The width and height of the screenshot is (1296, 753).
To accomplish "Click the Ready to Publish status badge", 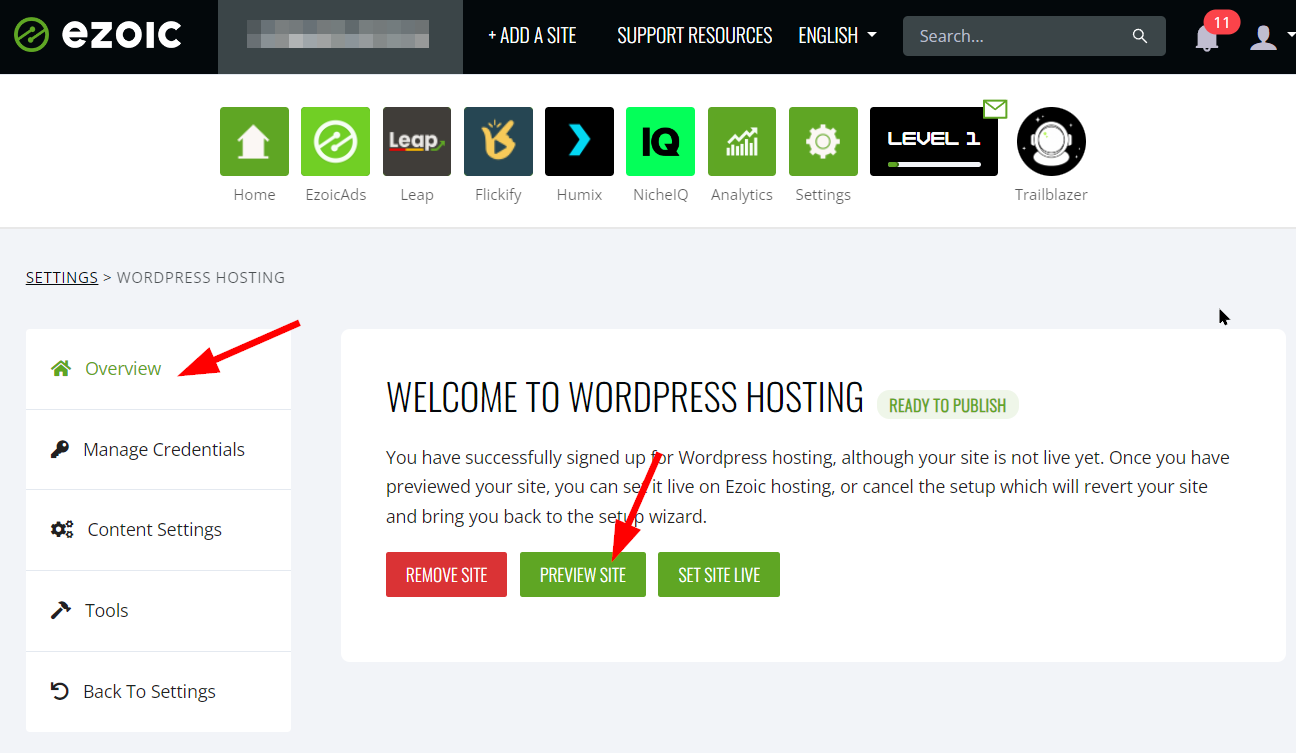I will (948, 405).
